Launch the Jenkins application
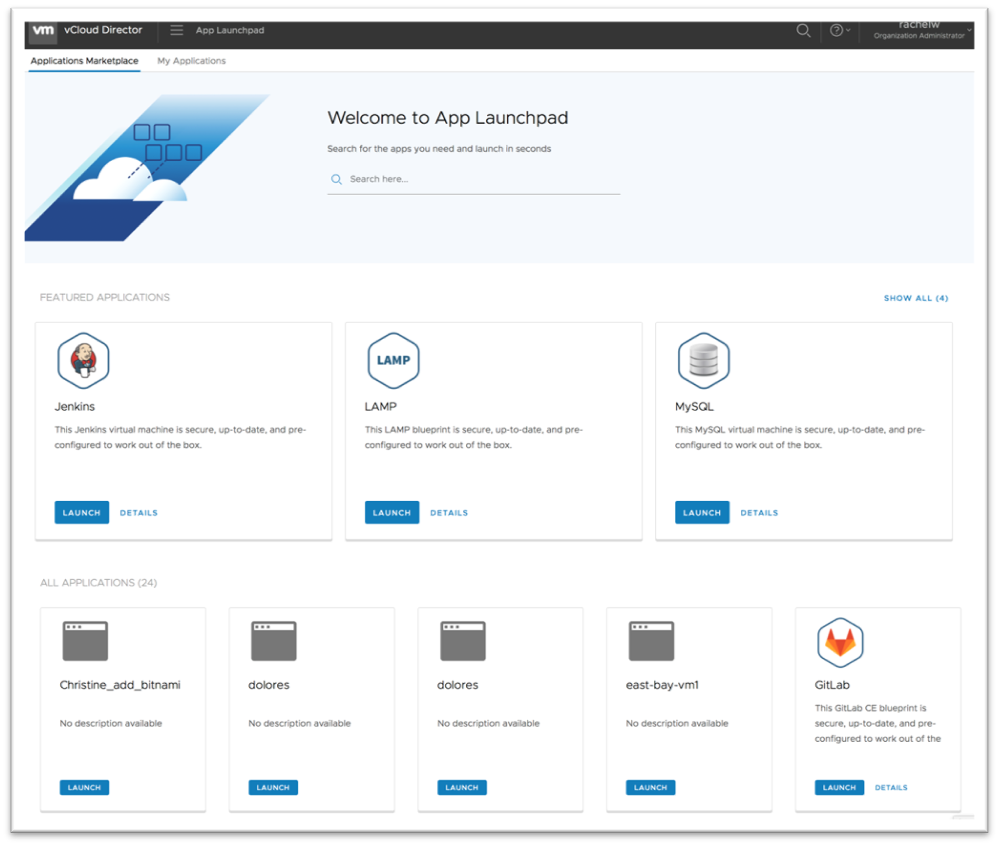Screen dimensions: 999x846 [82, 512]
